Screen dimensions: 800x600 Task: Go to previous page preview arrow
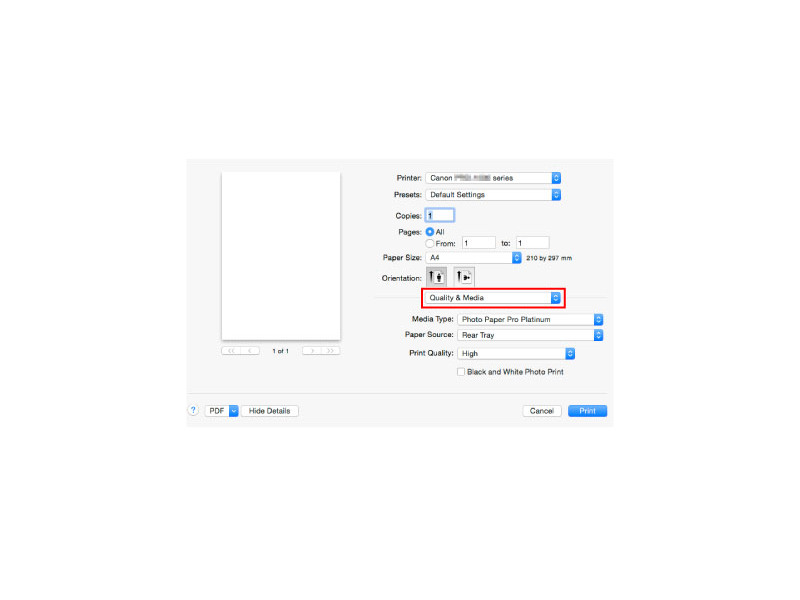click(250, 351)
